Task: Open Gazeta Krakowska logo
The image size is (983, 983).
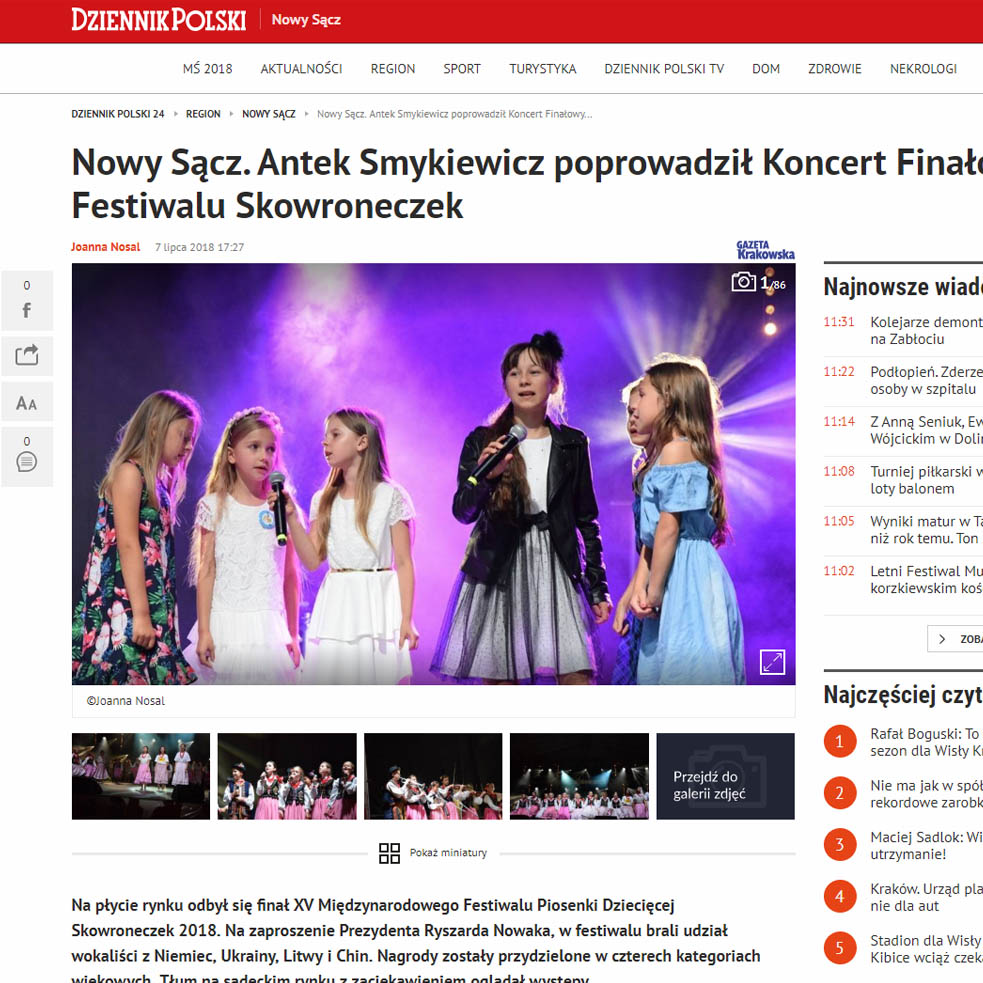Action: click(765, 250)
